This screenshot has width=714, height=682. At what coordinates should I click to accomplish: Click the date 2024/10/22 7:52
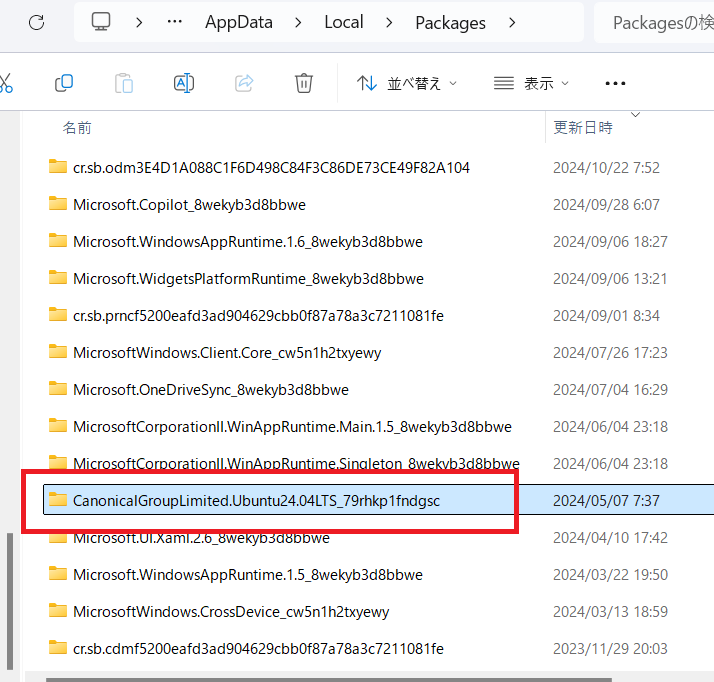(x=606, y=168)
